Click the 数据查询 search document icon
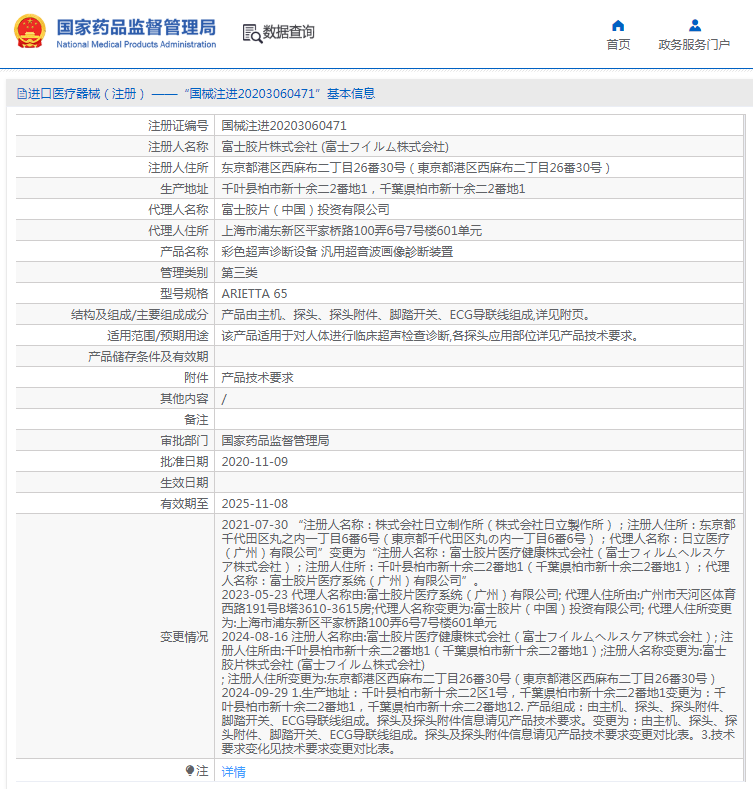Screen dimensions: 753x789 [252, 33]
